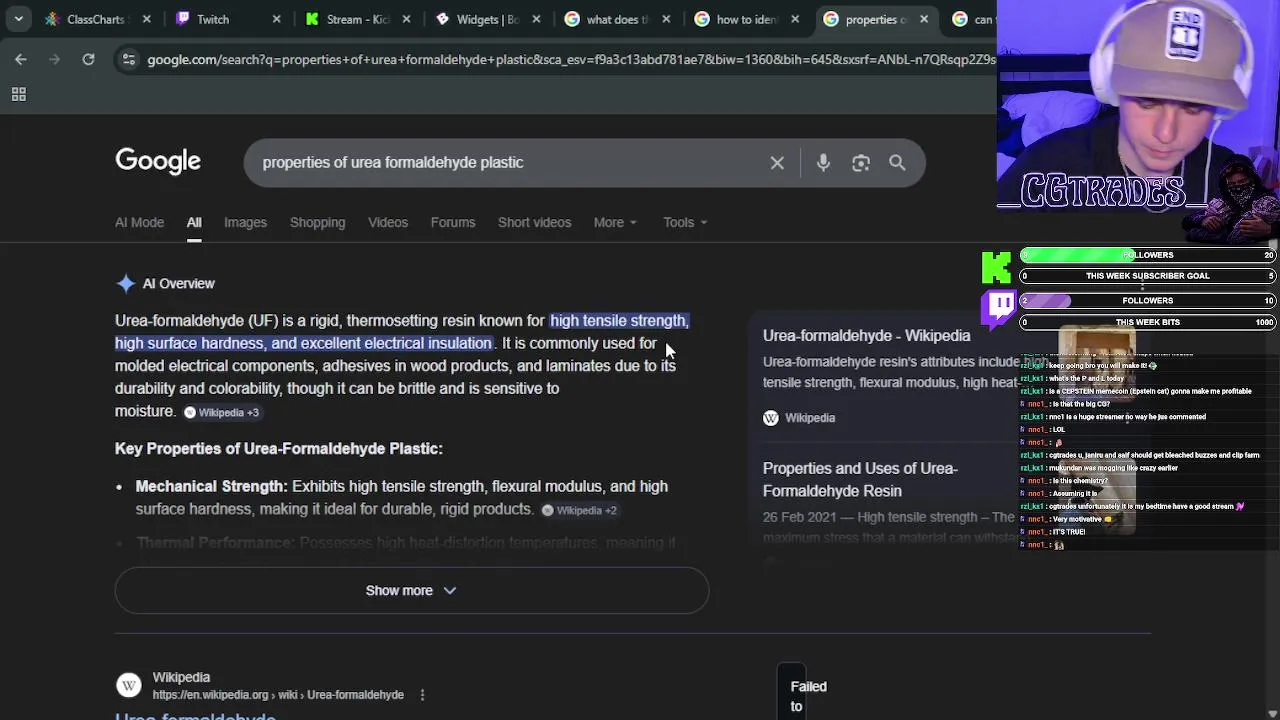
Task: Click the 'Mechanical Strength:' bullet label
Action: click(x=211, y=486)
